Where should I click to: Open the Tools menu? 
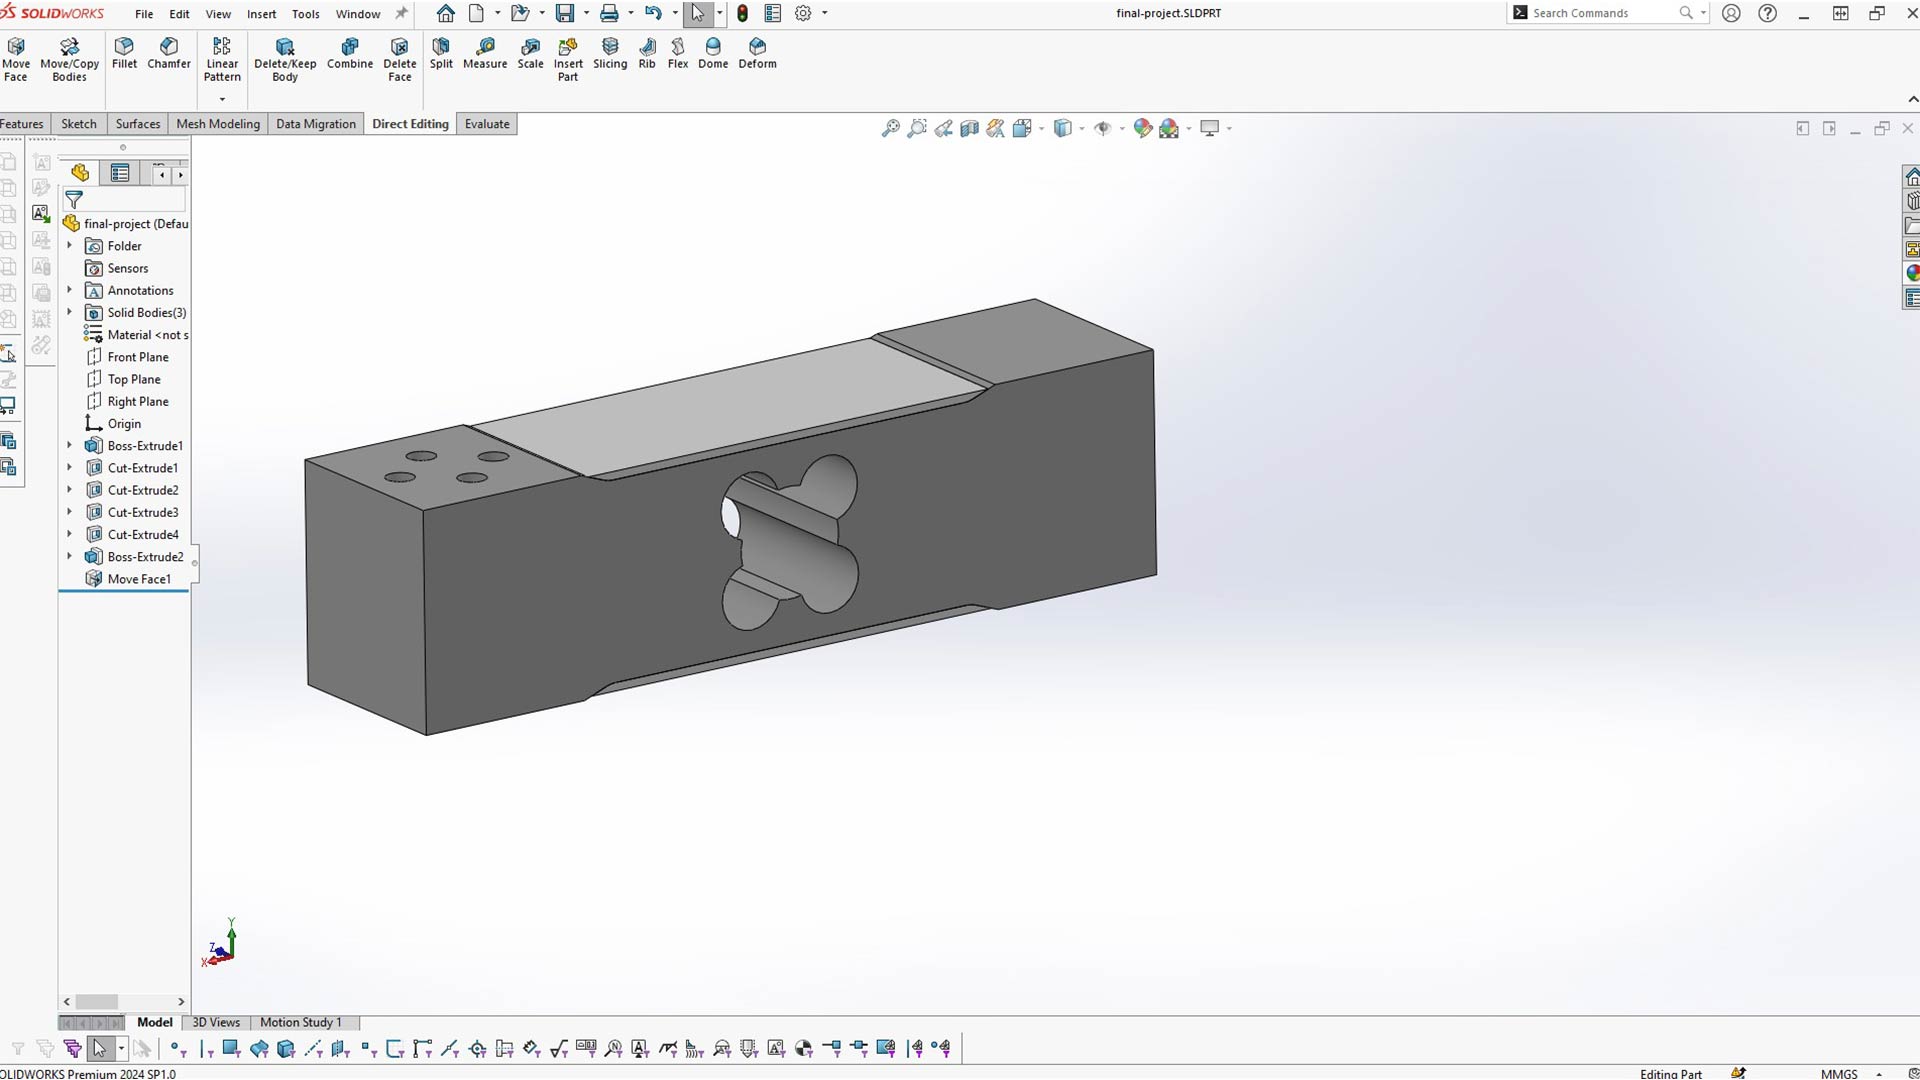point(305,14)
